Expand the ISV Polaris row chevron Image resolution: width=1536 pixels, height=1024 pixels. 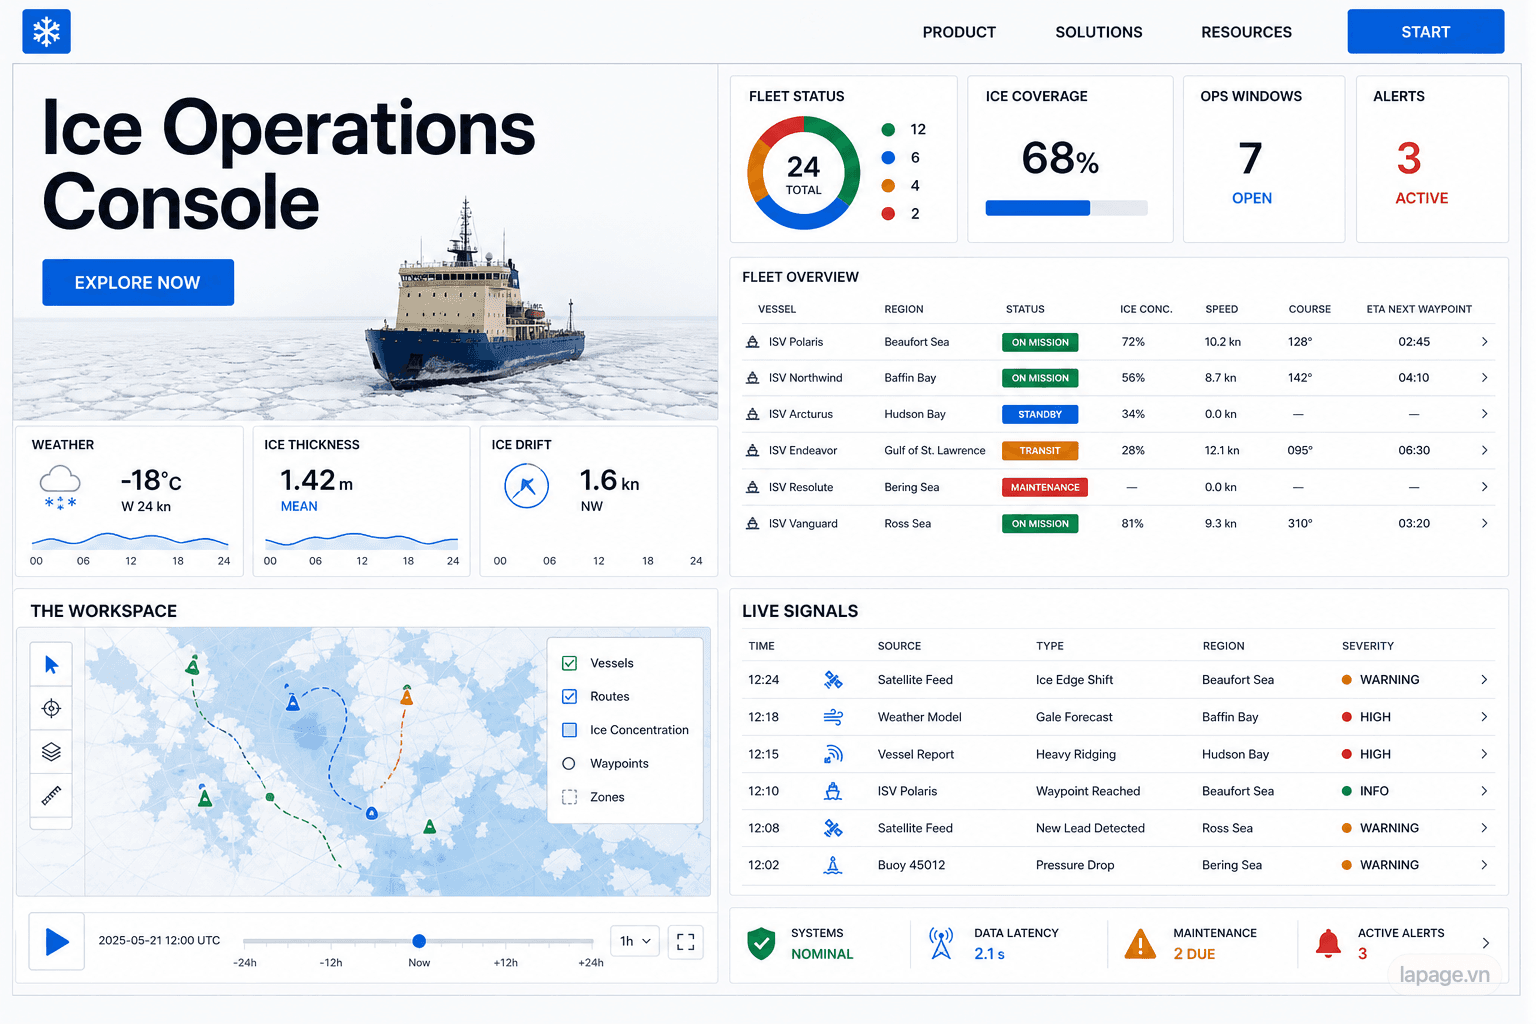pos(1484,342)
